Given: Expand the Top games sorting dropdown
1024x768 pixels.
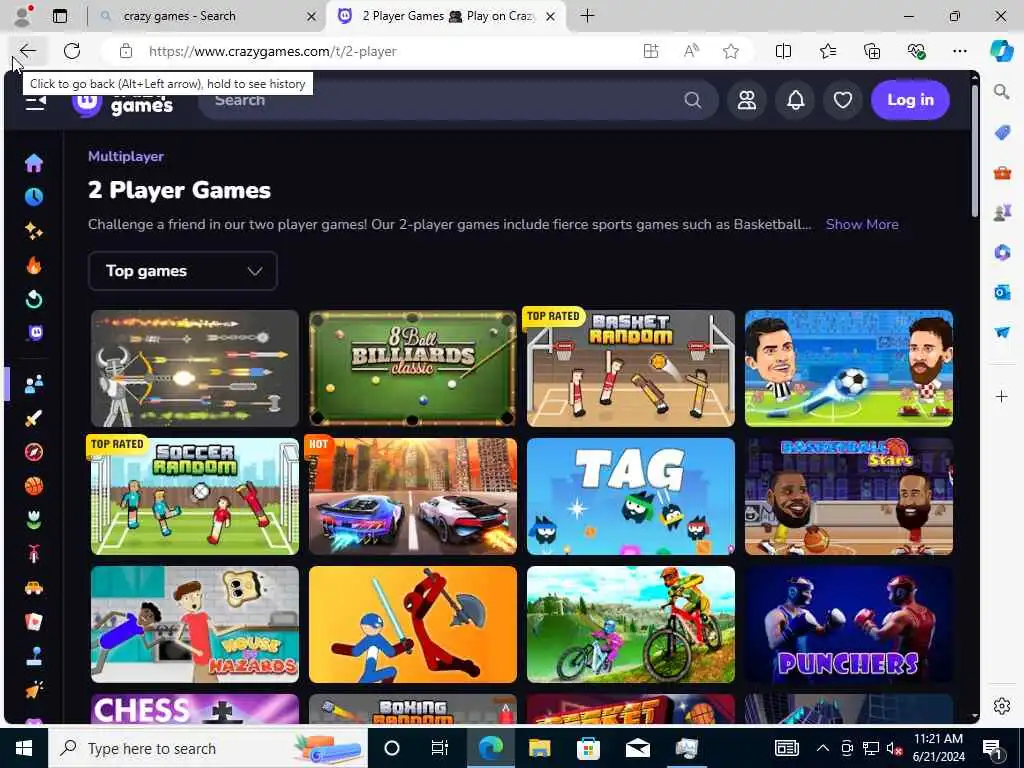Looking at the screenshot, I should click(183, 270).
